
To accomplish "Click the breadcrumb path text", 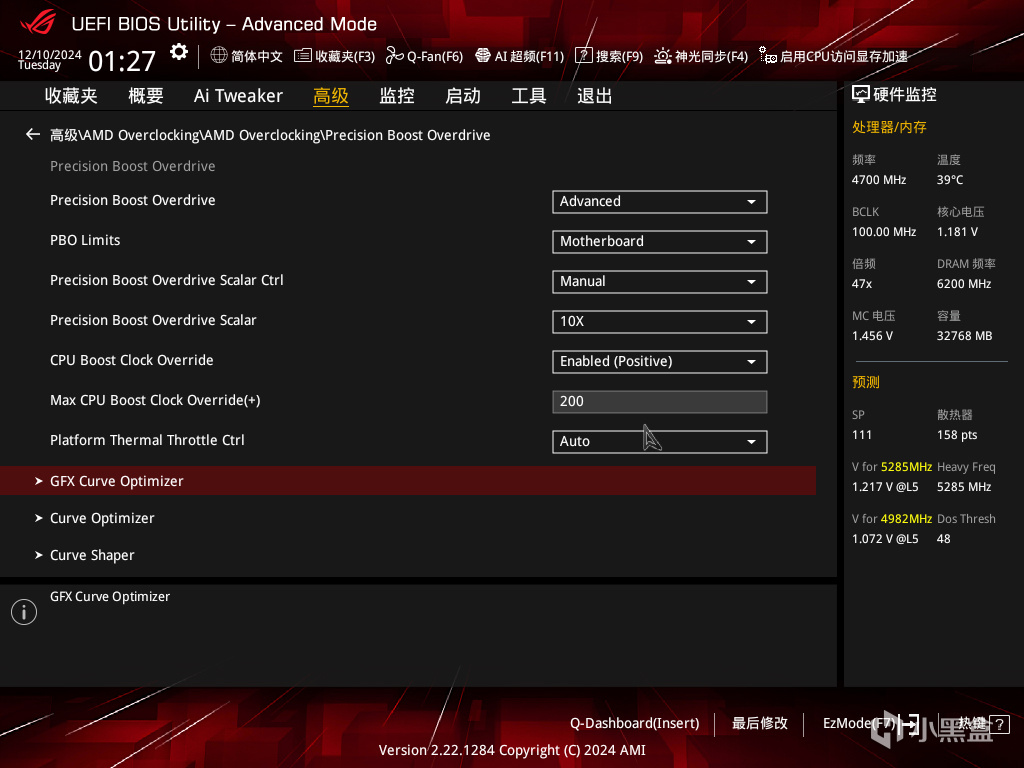I will pyautogui.click(x=270, y=135).
